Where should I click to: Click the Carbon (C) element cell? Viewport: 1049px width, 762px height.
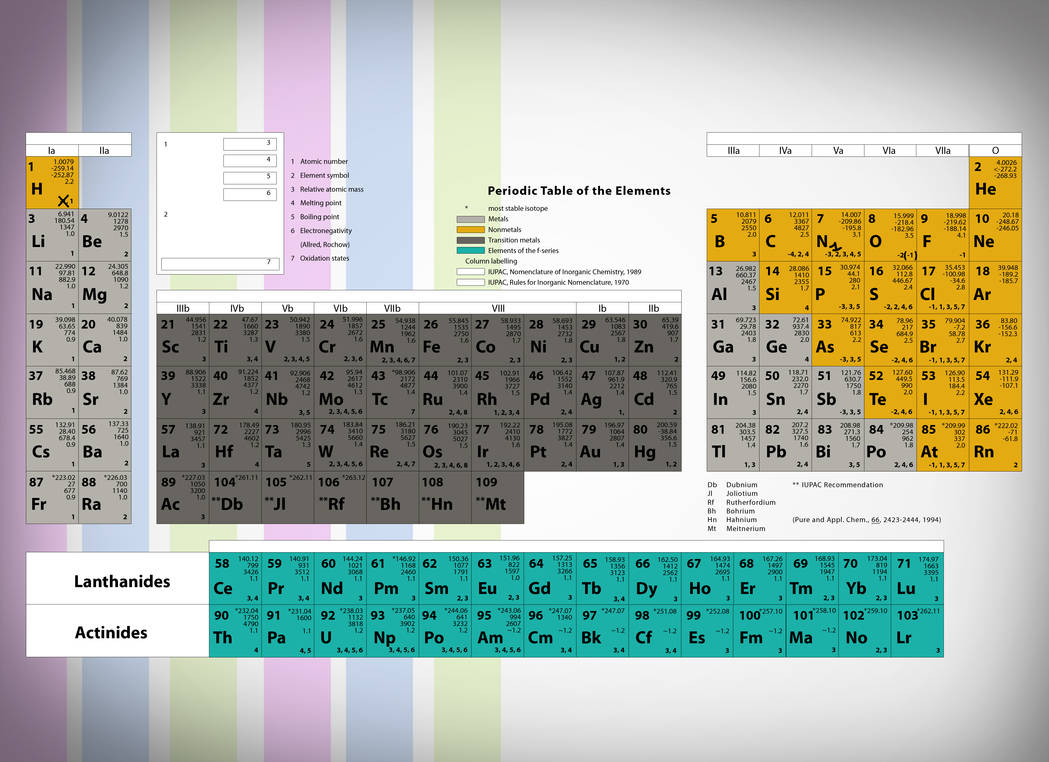click(x=785, y=235)
